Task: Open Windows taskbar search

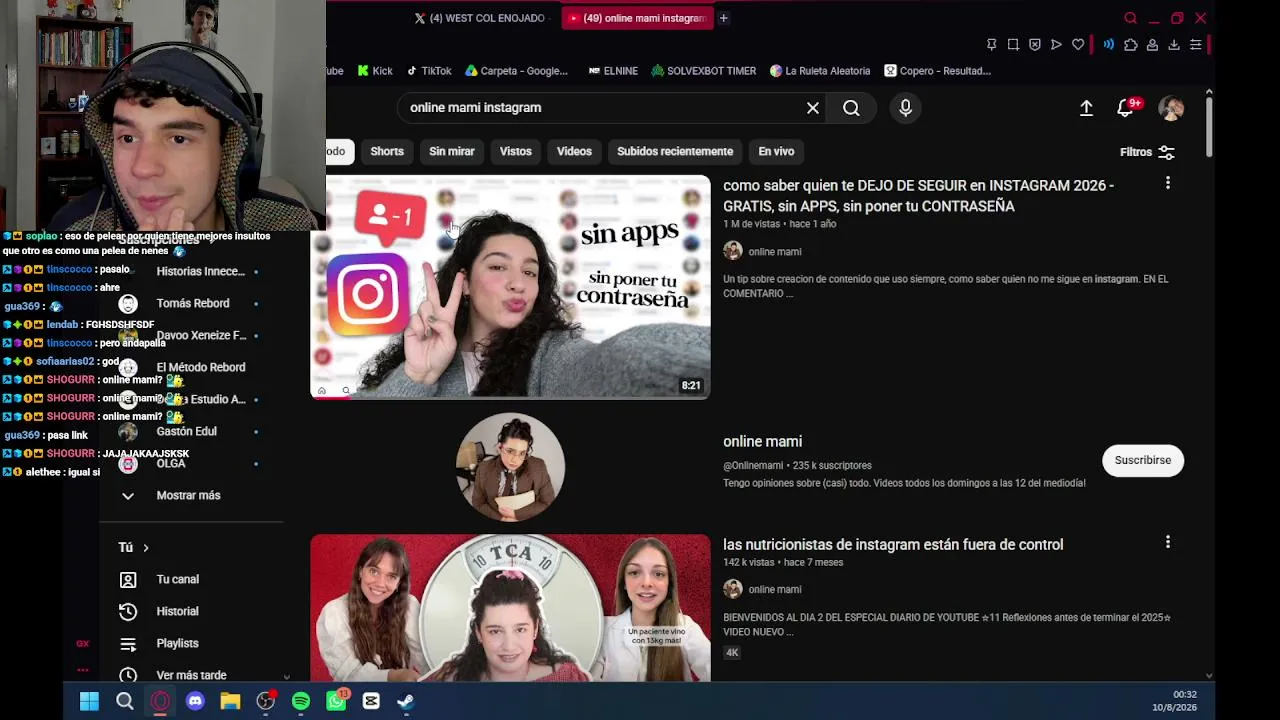Action: (125, 702)
